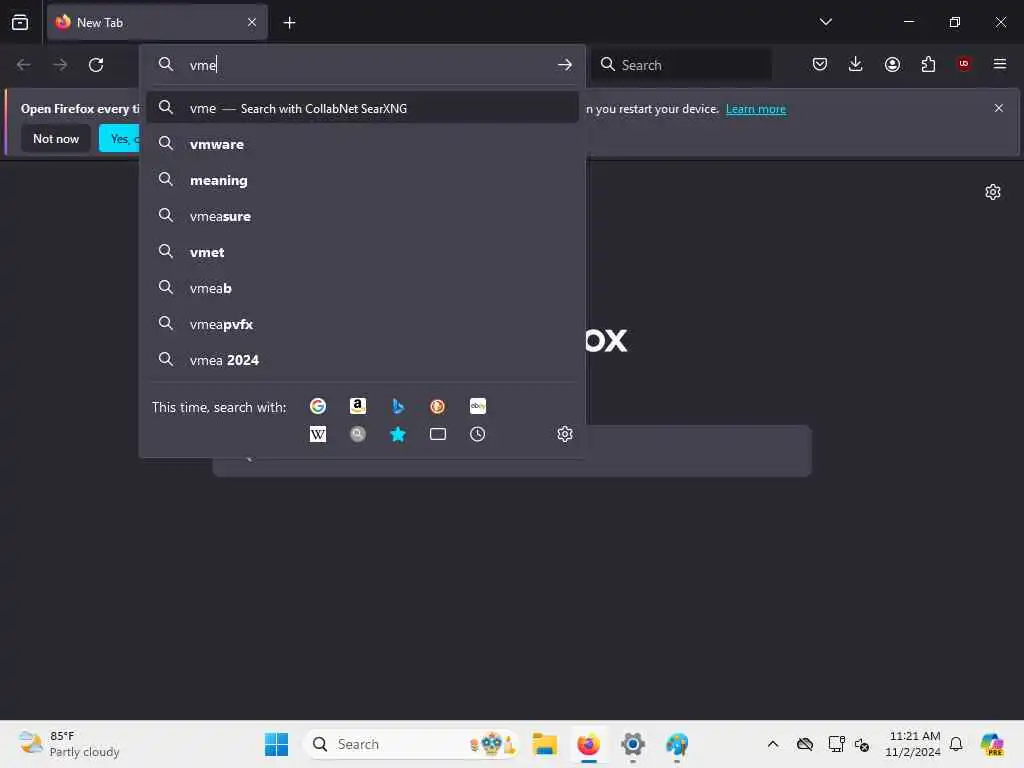Select the New Tab tab
Image resolution: width=1024 pixels, height=768 pixels.
coord(157,23)
